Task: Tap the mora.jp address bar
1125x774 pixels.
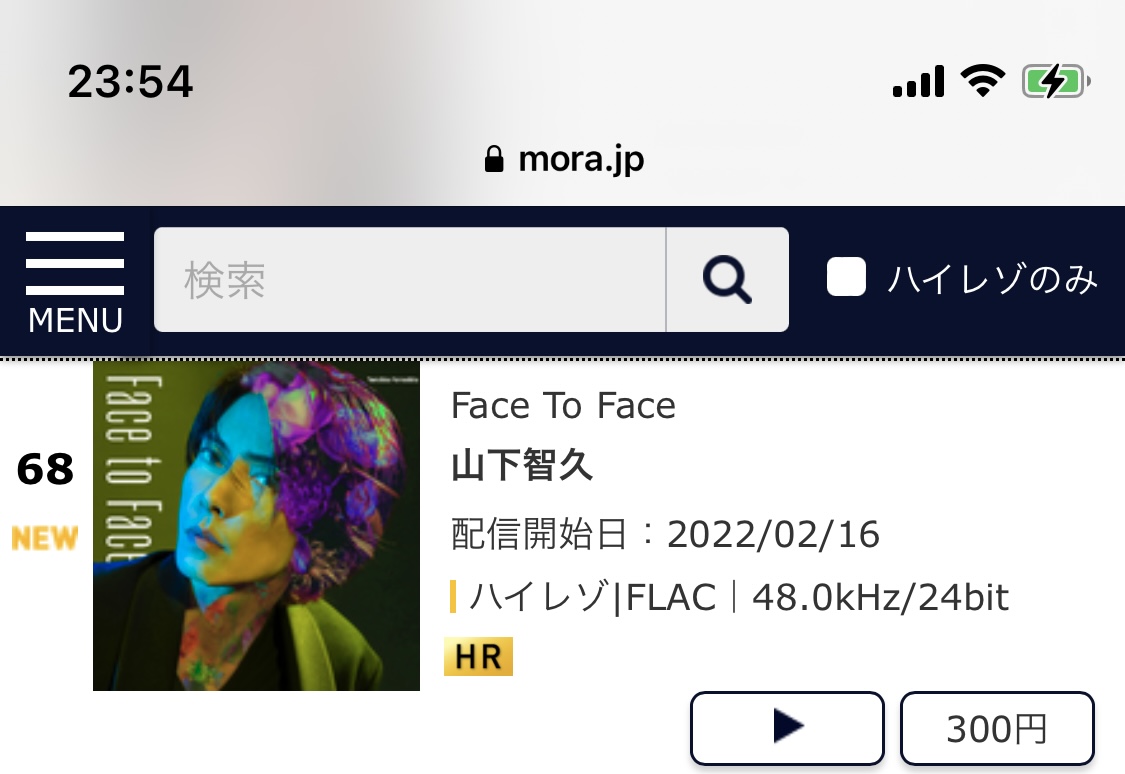Action: coord(564,159)
